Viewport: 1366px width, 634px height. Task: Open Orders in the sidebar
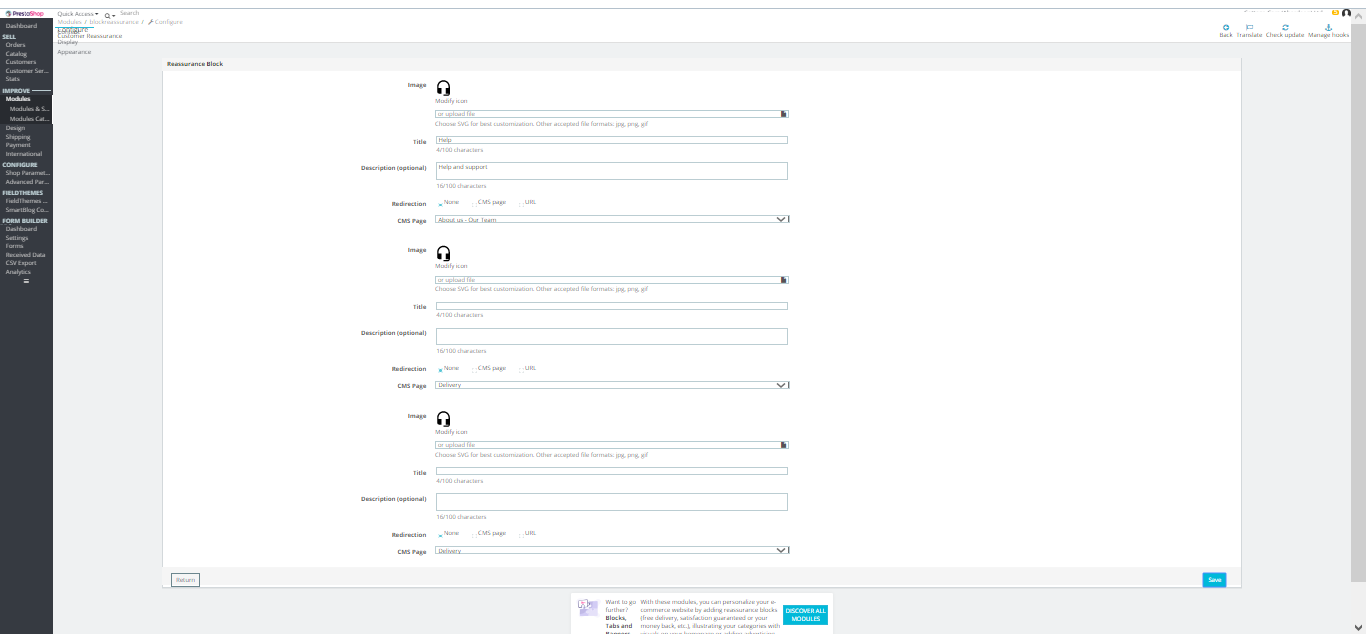(16, 45)
